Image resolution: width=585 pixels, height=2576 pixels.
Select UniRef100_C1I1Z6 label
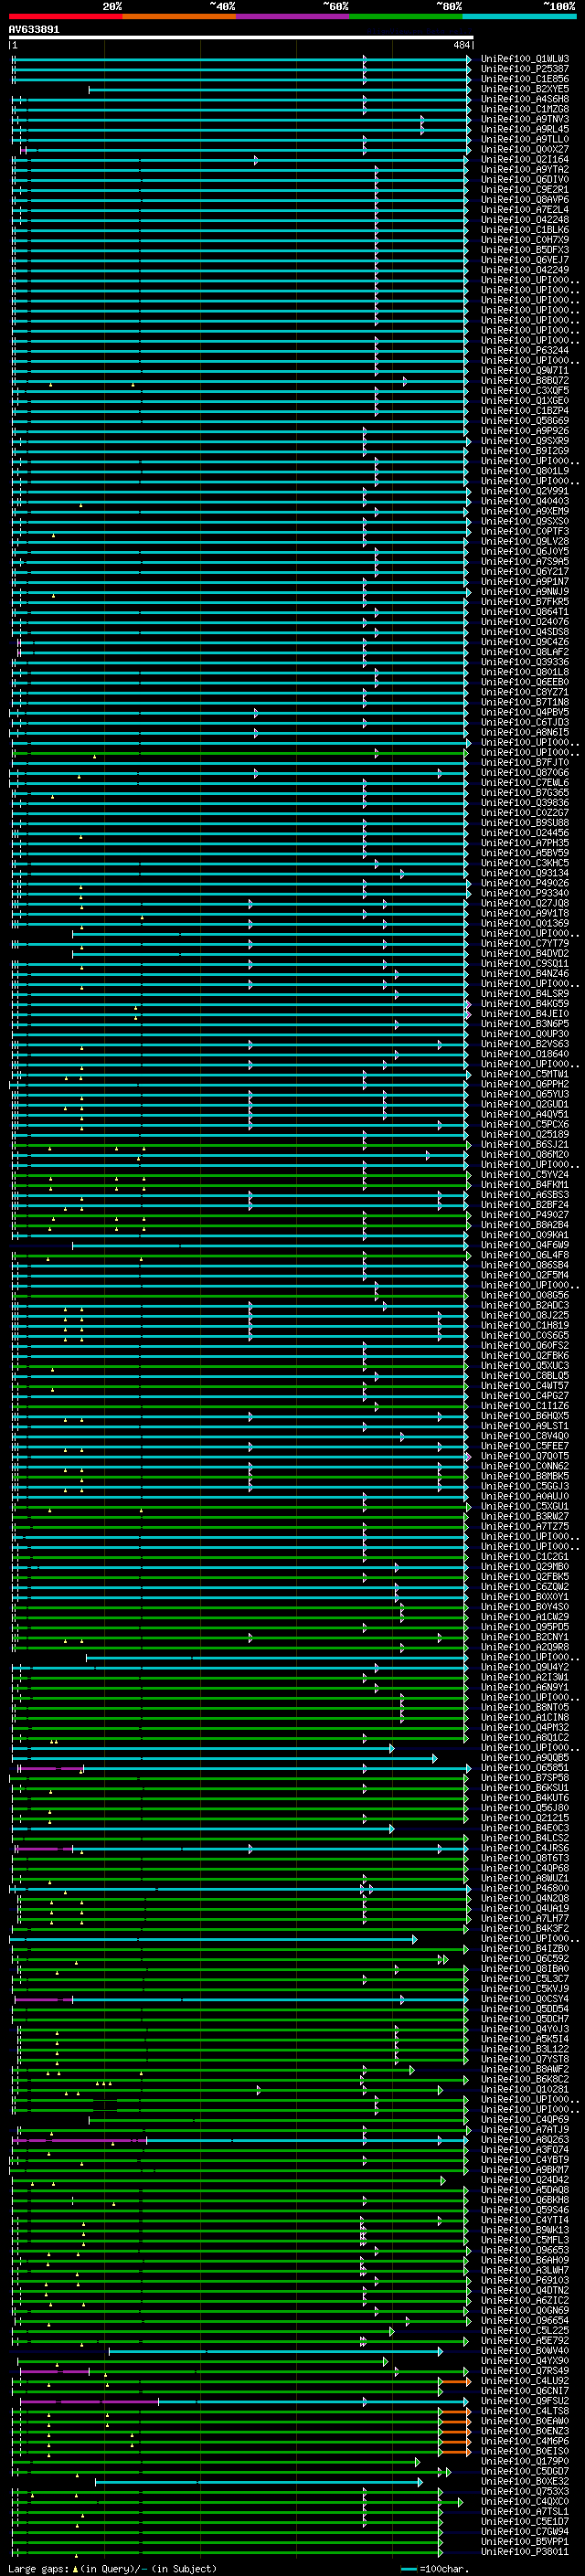(x=525, y=1406)
